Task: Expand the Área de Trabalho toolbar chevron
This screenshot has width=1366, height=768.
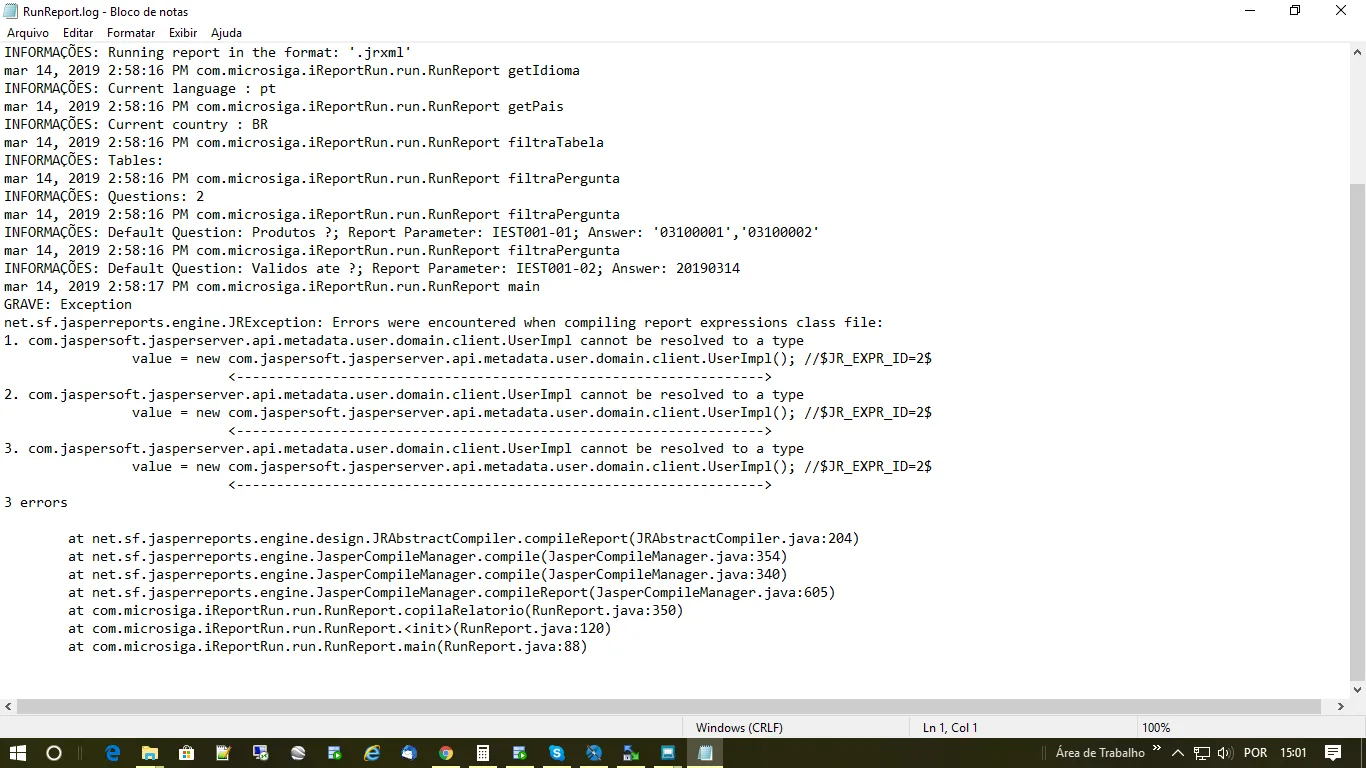Action: [1157, 748]
